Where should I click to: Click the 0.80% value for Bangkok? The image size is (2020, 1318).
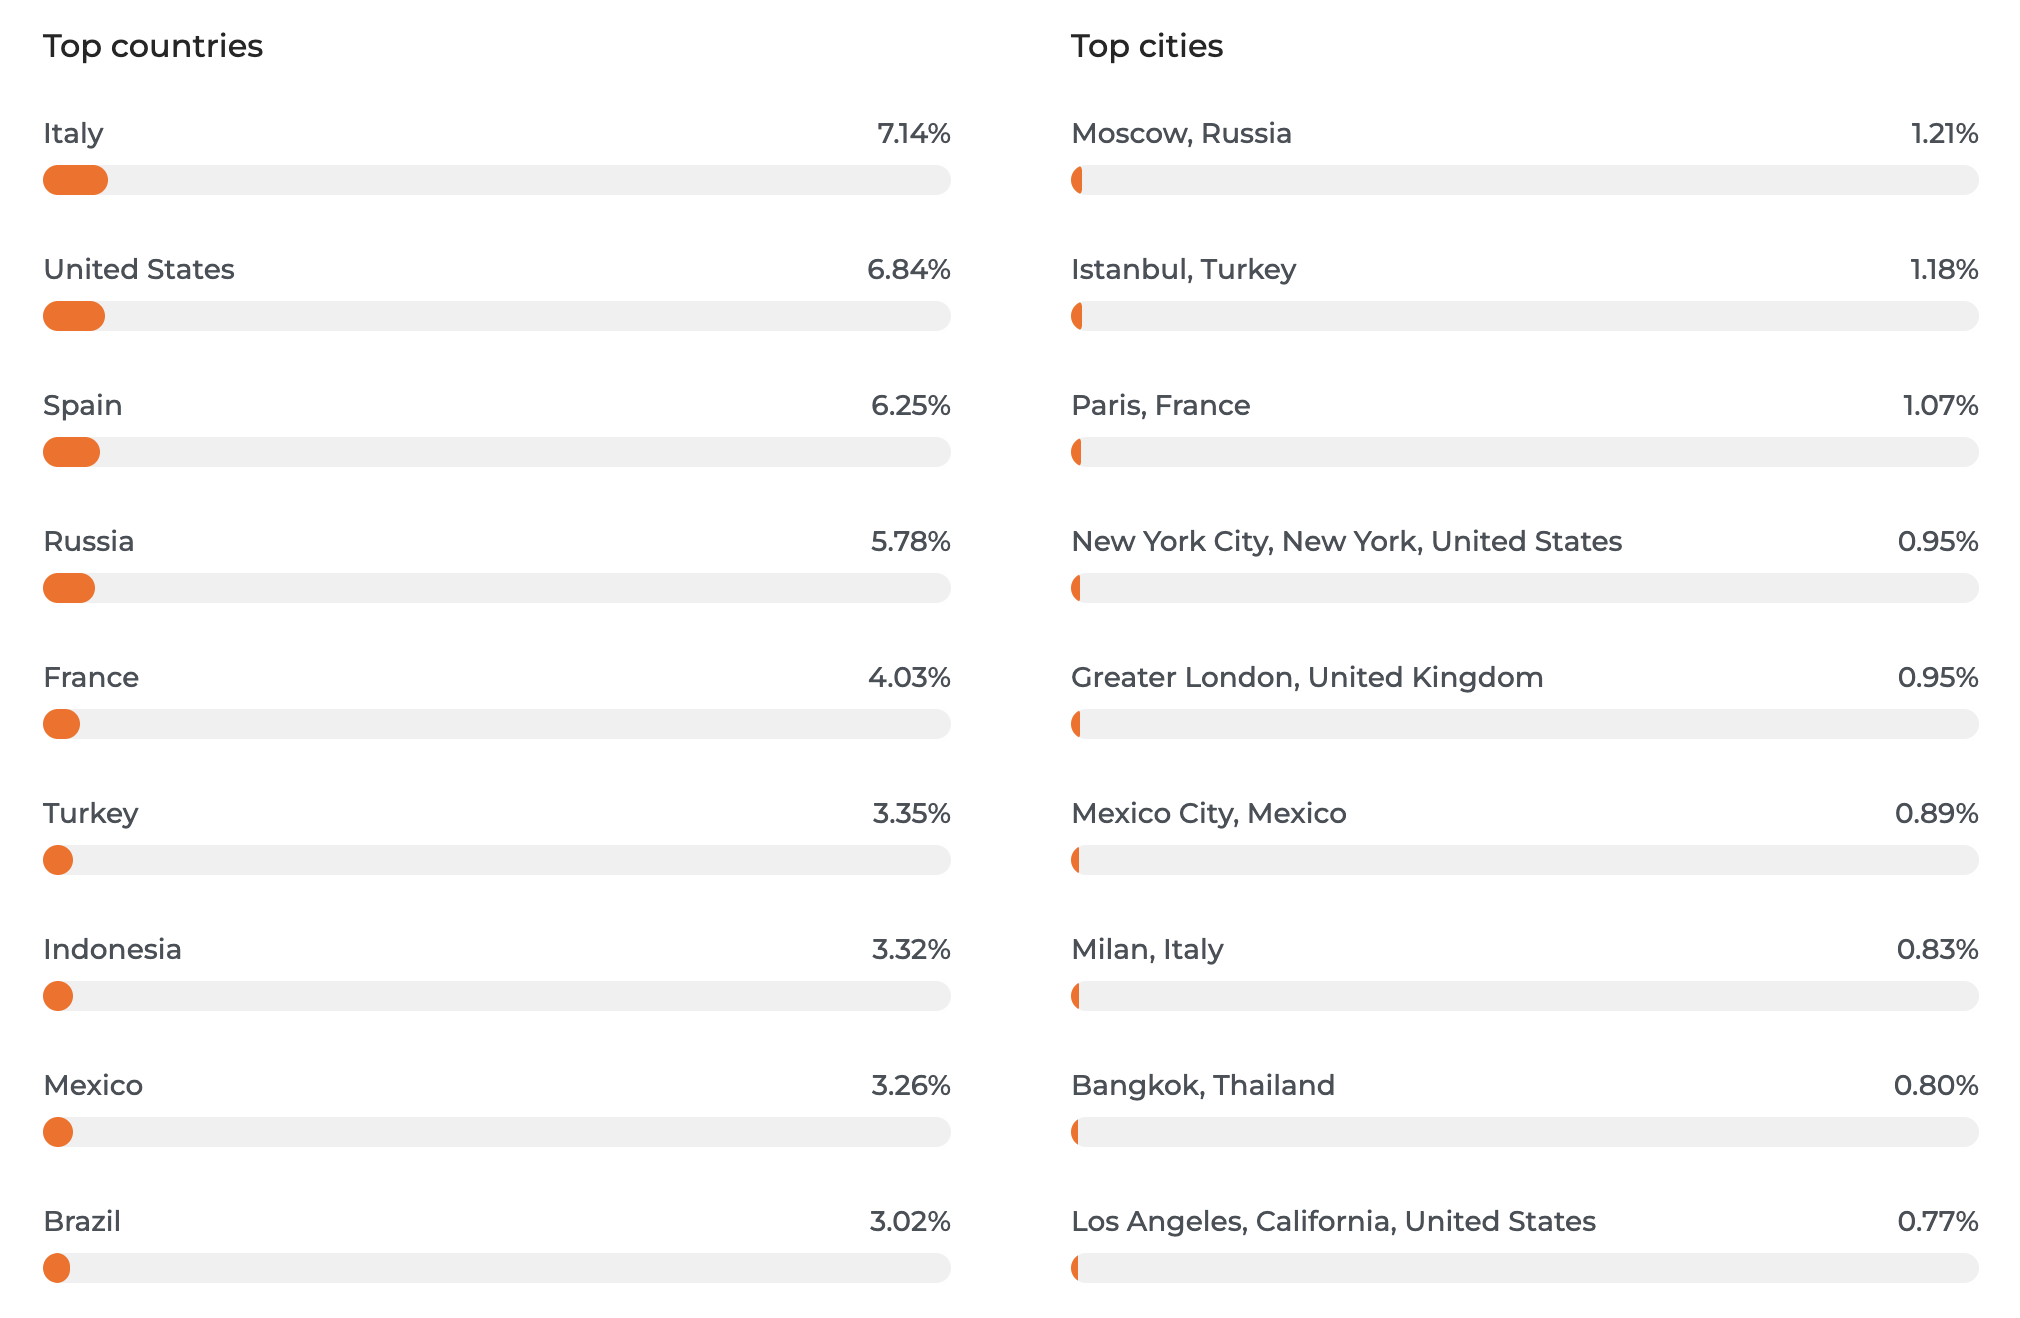[x=1935, y=1085]
